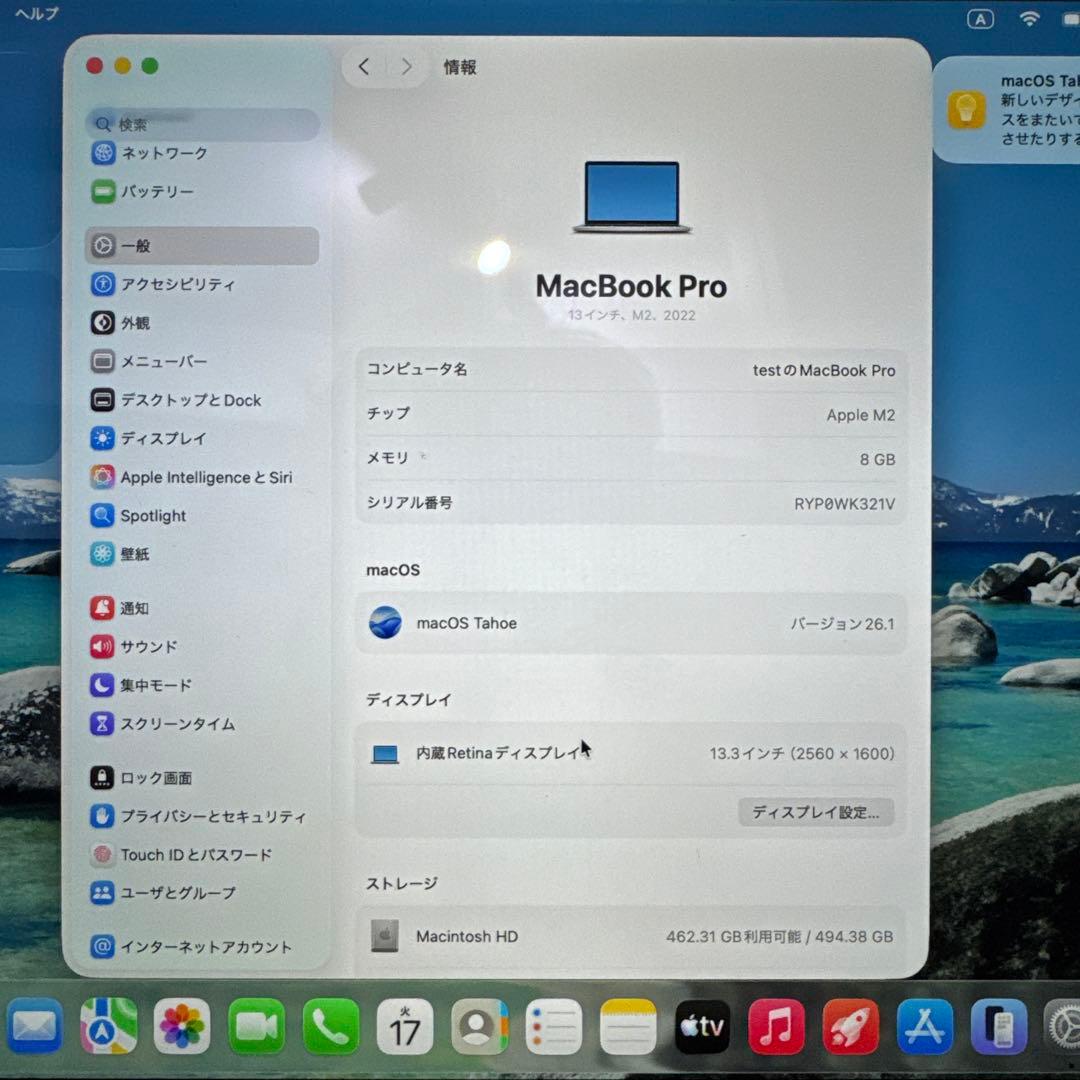Viewport: 1080px width, 1080px height.
Task: Open Phone app from the Dock
Action: coord(331,1026)
